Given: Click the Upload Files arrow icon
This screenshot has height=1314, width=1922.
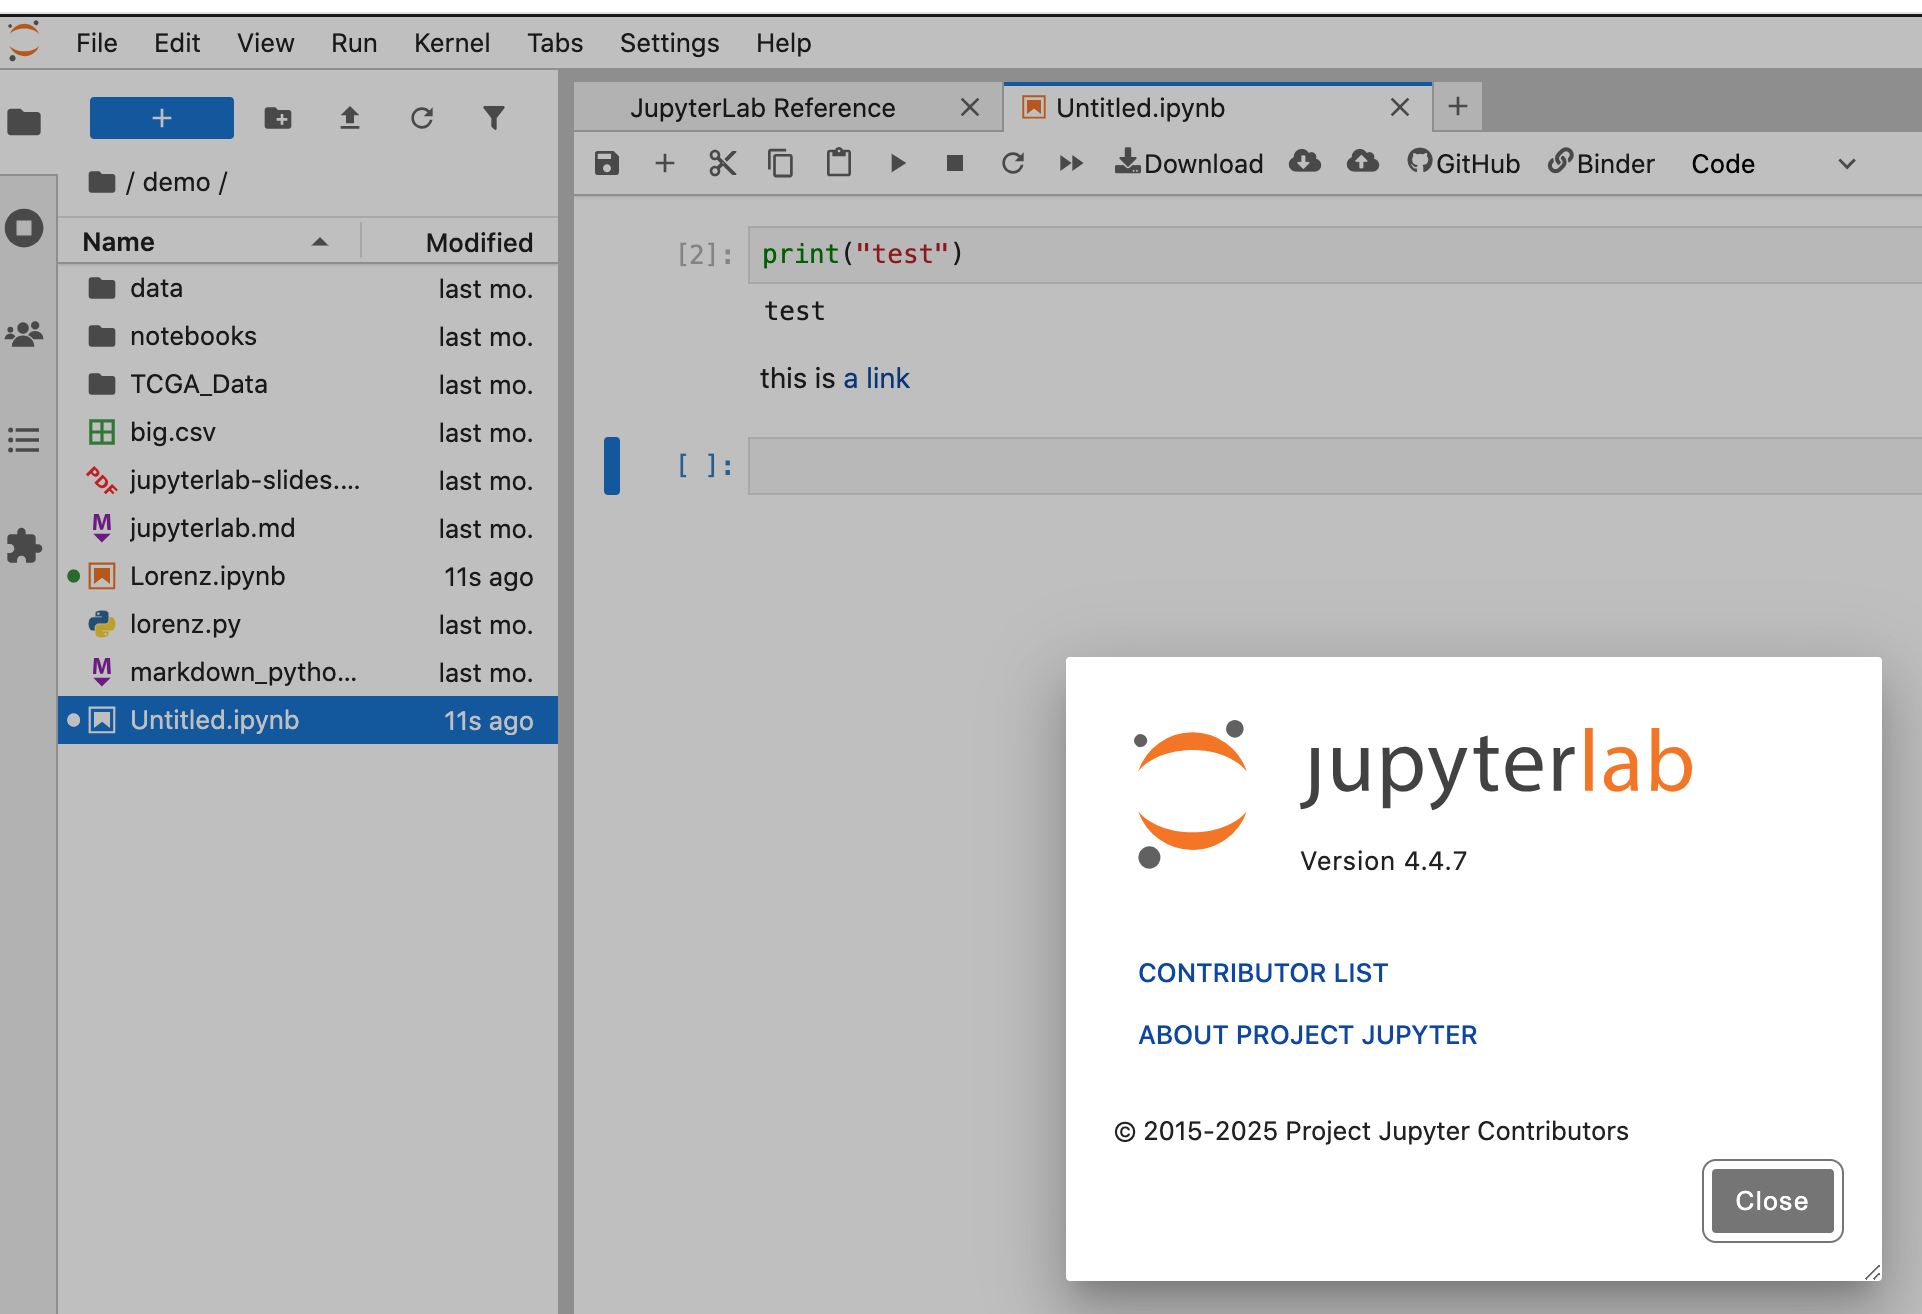Looking at the screenshot, I should (x=349, y=119).
